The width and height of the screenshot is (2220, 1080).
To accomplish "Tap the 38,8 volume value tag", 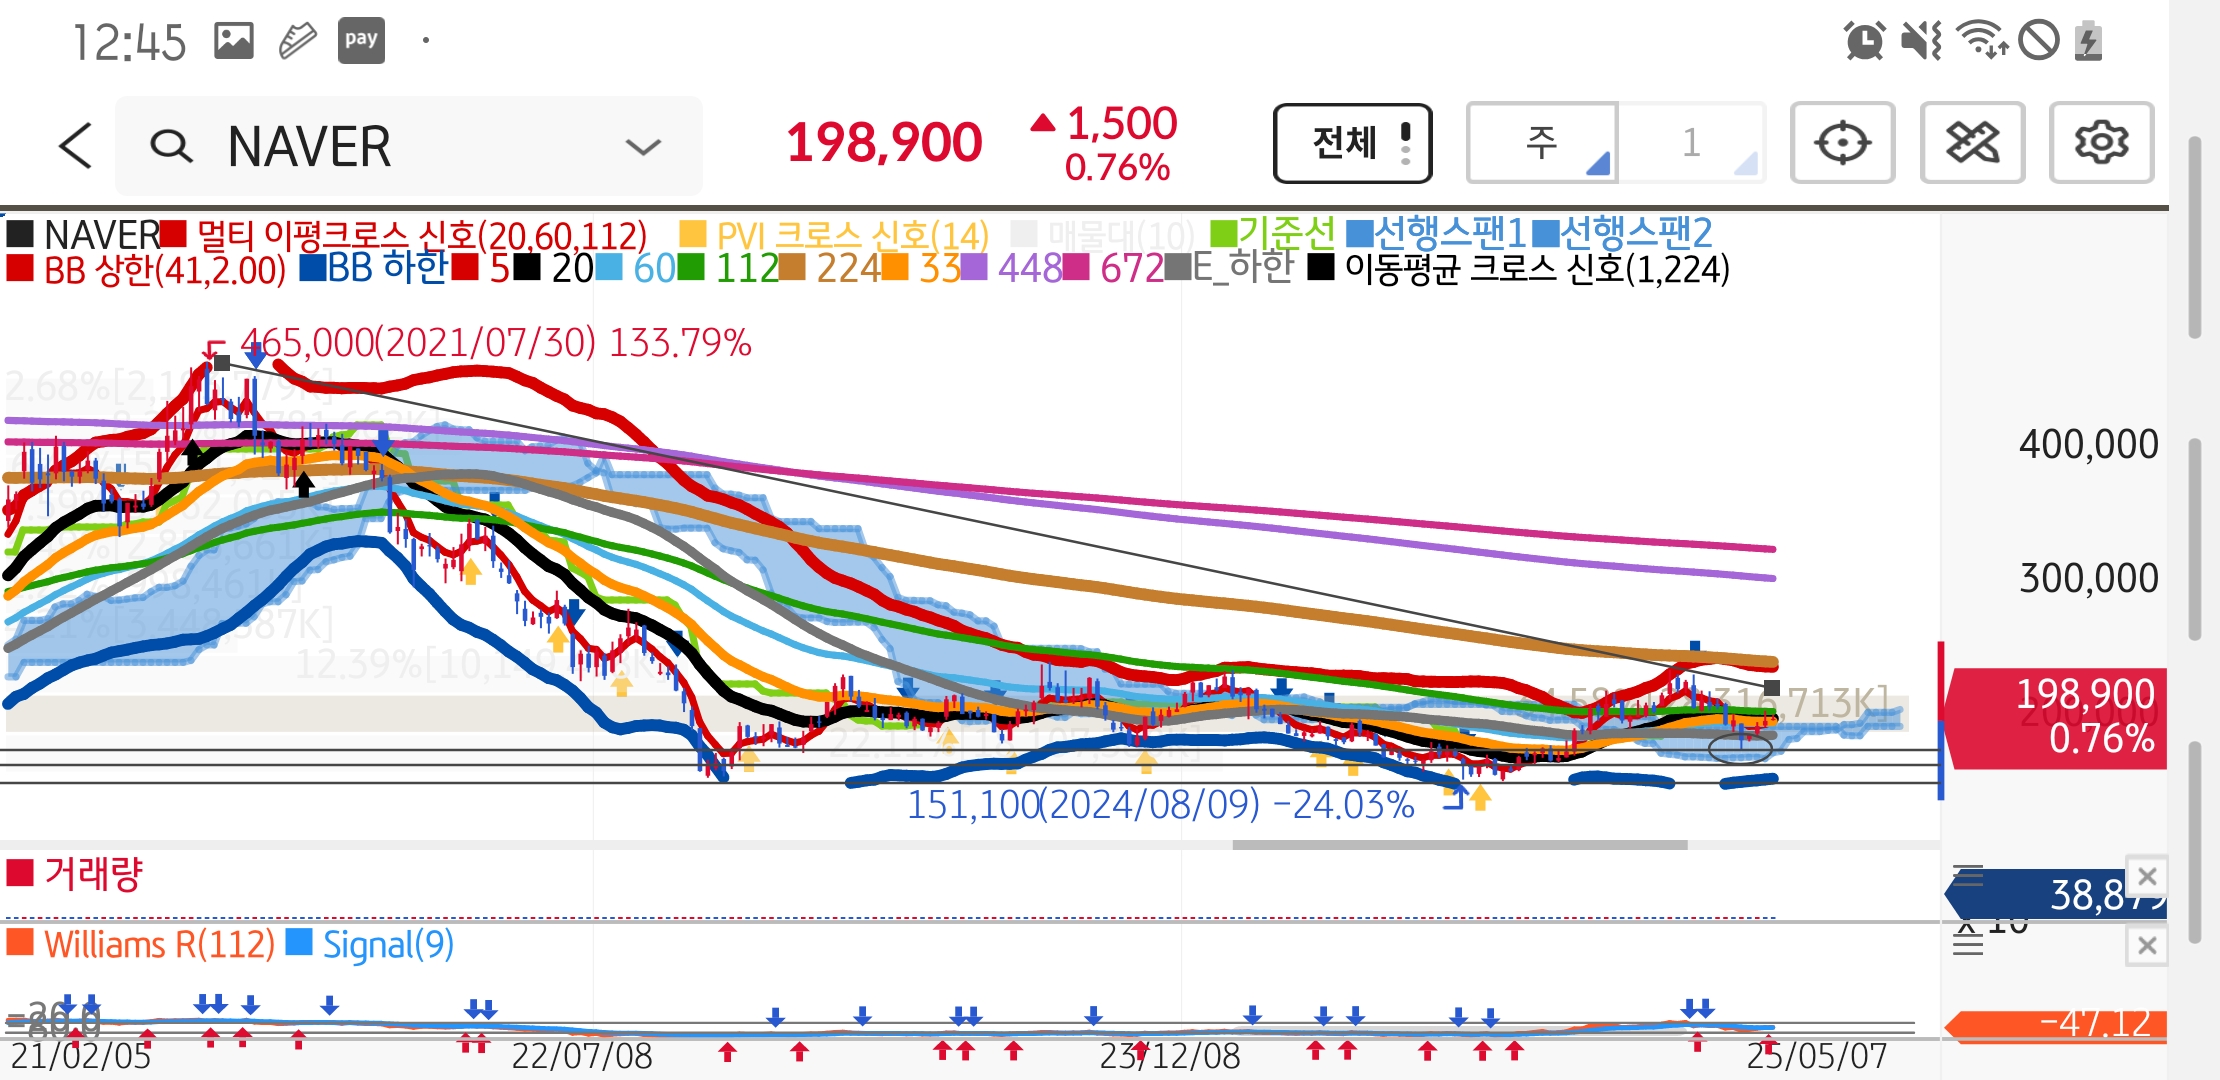I will [2055, 894].
